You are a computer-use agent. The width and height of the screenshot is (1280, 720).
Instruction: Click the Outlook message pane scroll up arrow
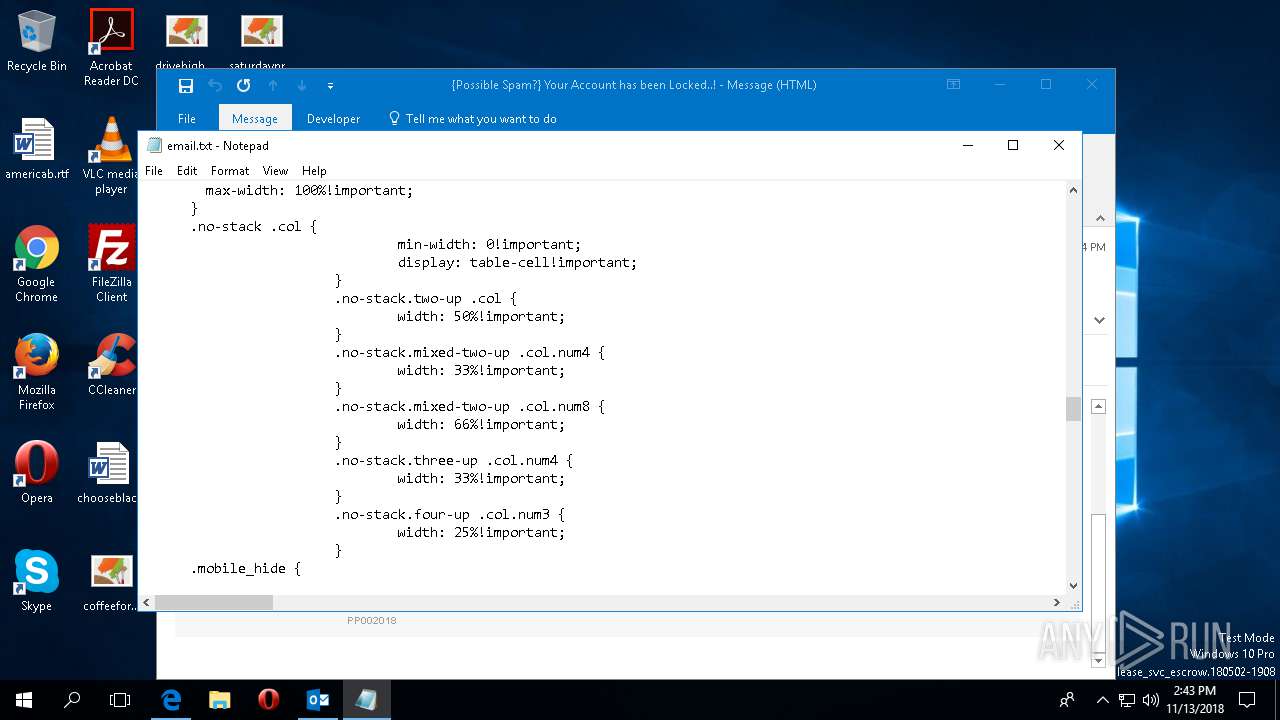point(1099,407)
